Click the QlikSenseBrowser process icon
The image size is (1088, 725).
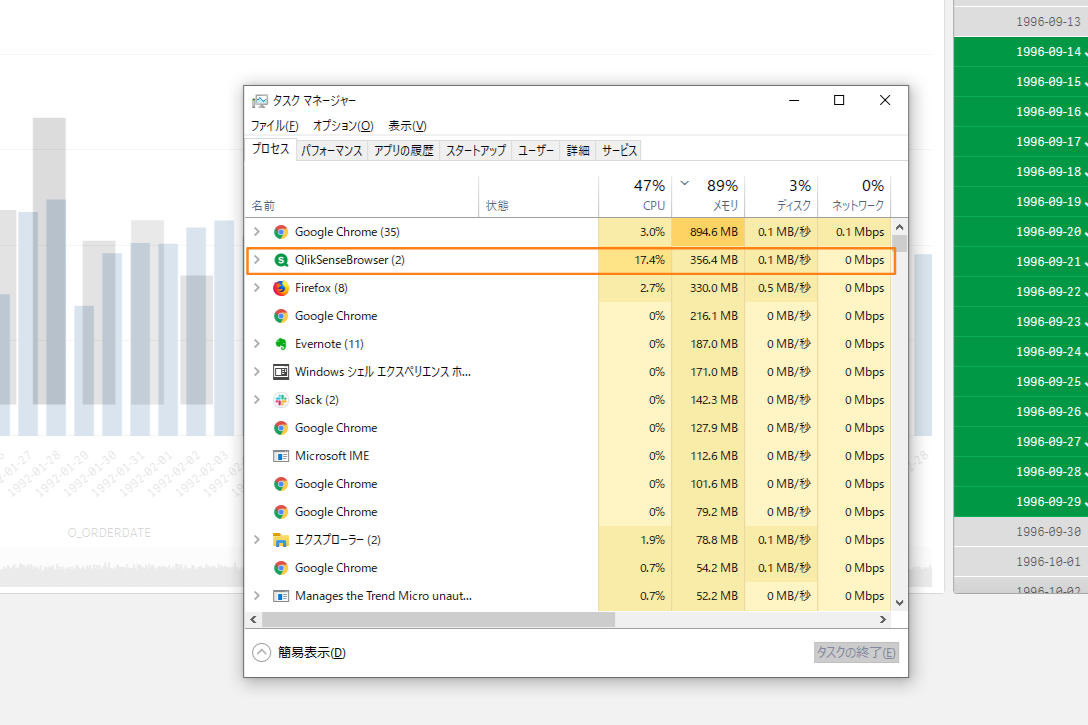(x=281, y=260)
